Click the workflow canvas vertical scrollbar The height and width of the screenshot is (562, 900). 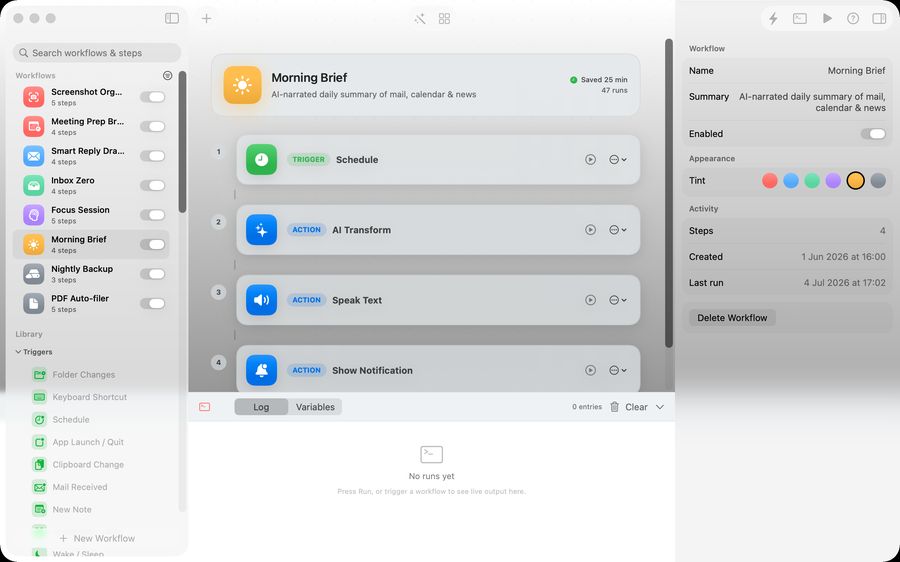point(669,193)
